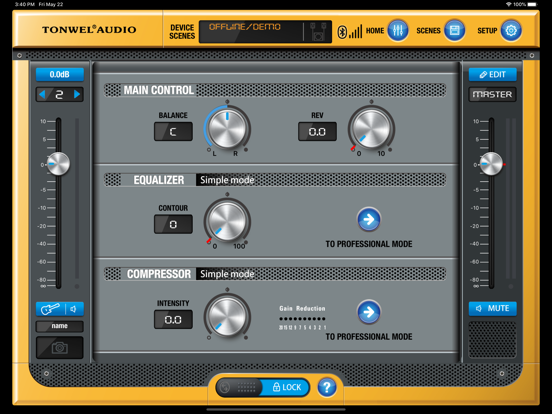Click the 0.0dB level display
This screenshot has width=552, height=414.
tap(60, 74)
